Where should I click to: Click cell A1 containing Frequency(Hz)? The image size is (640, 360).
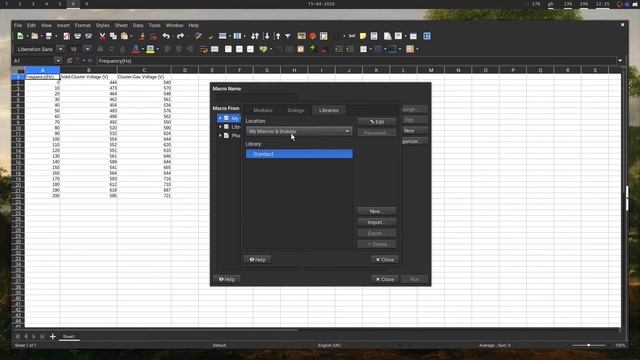coord(42,77)
